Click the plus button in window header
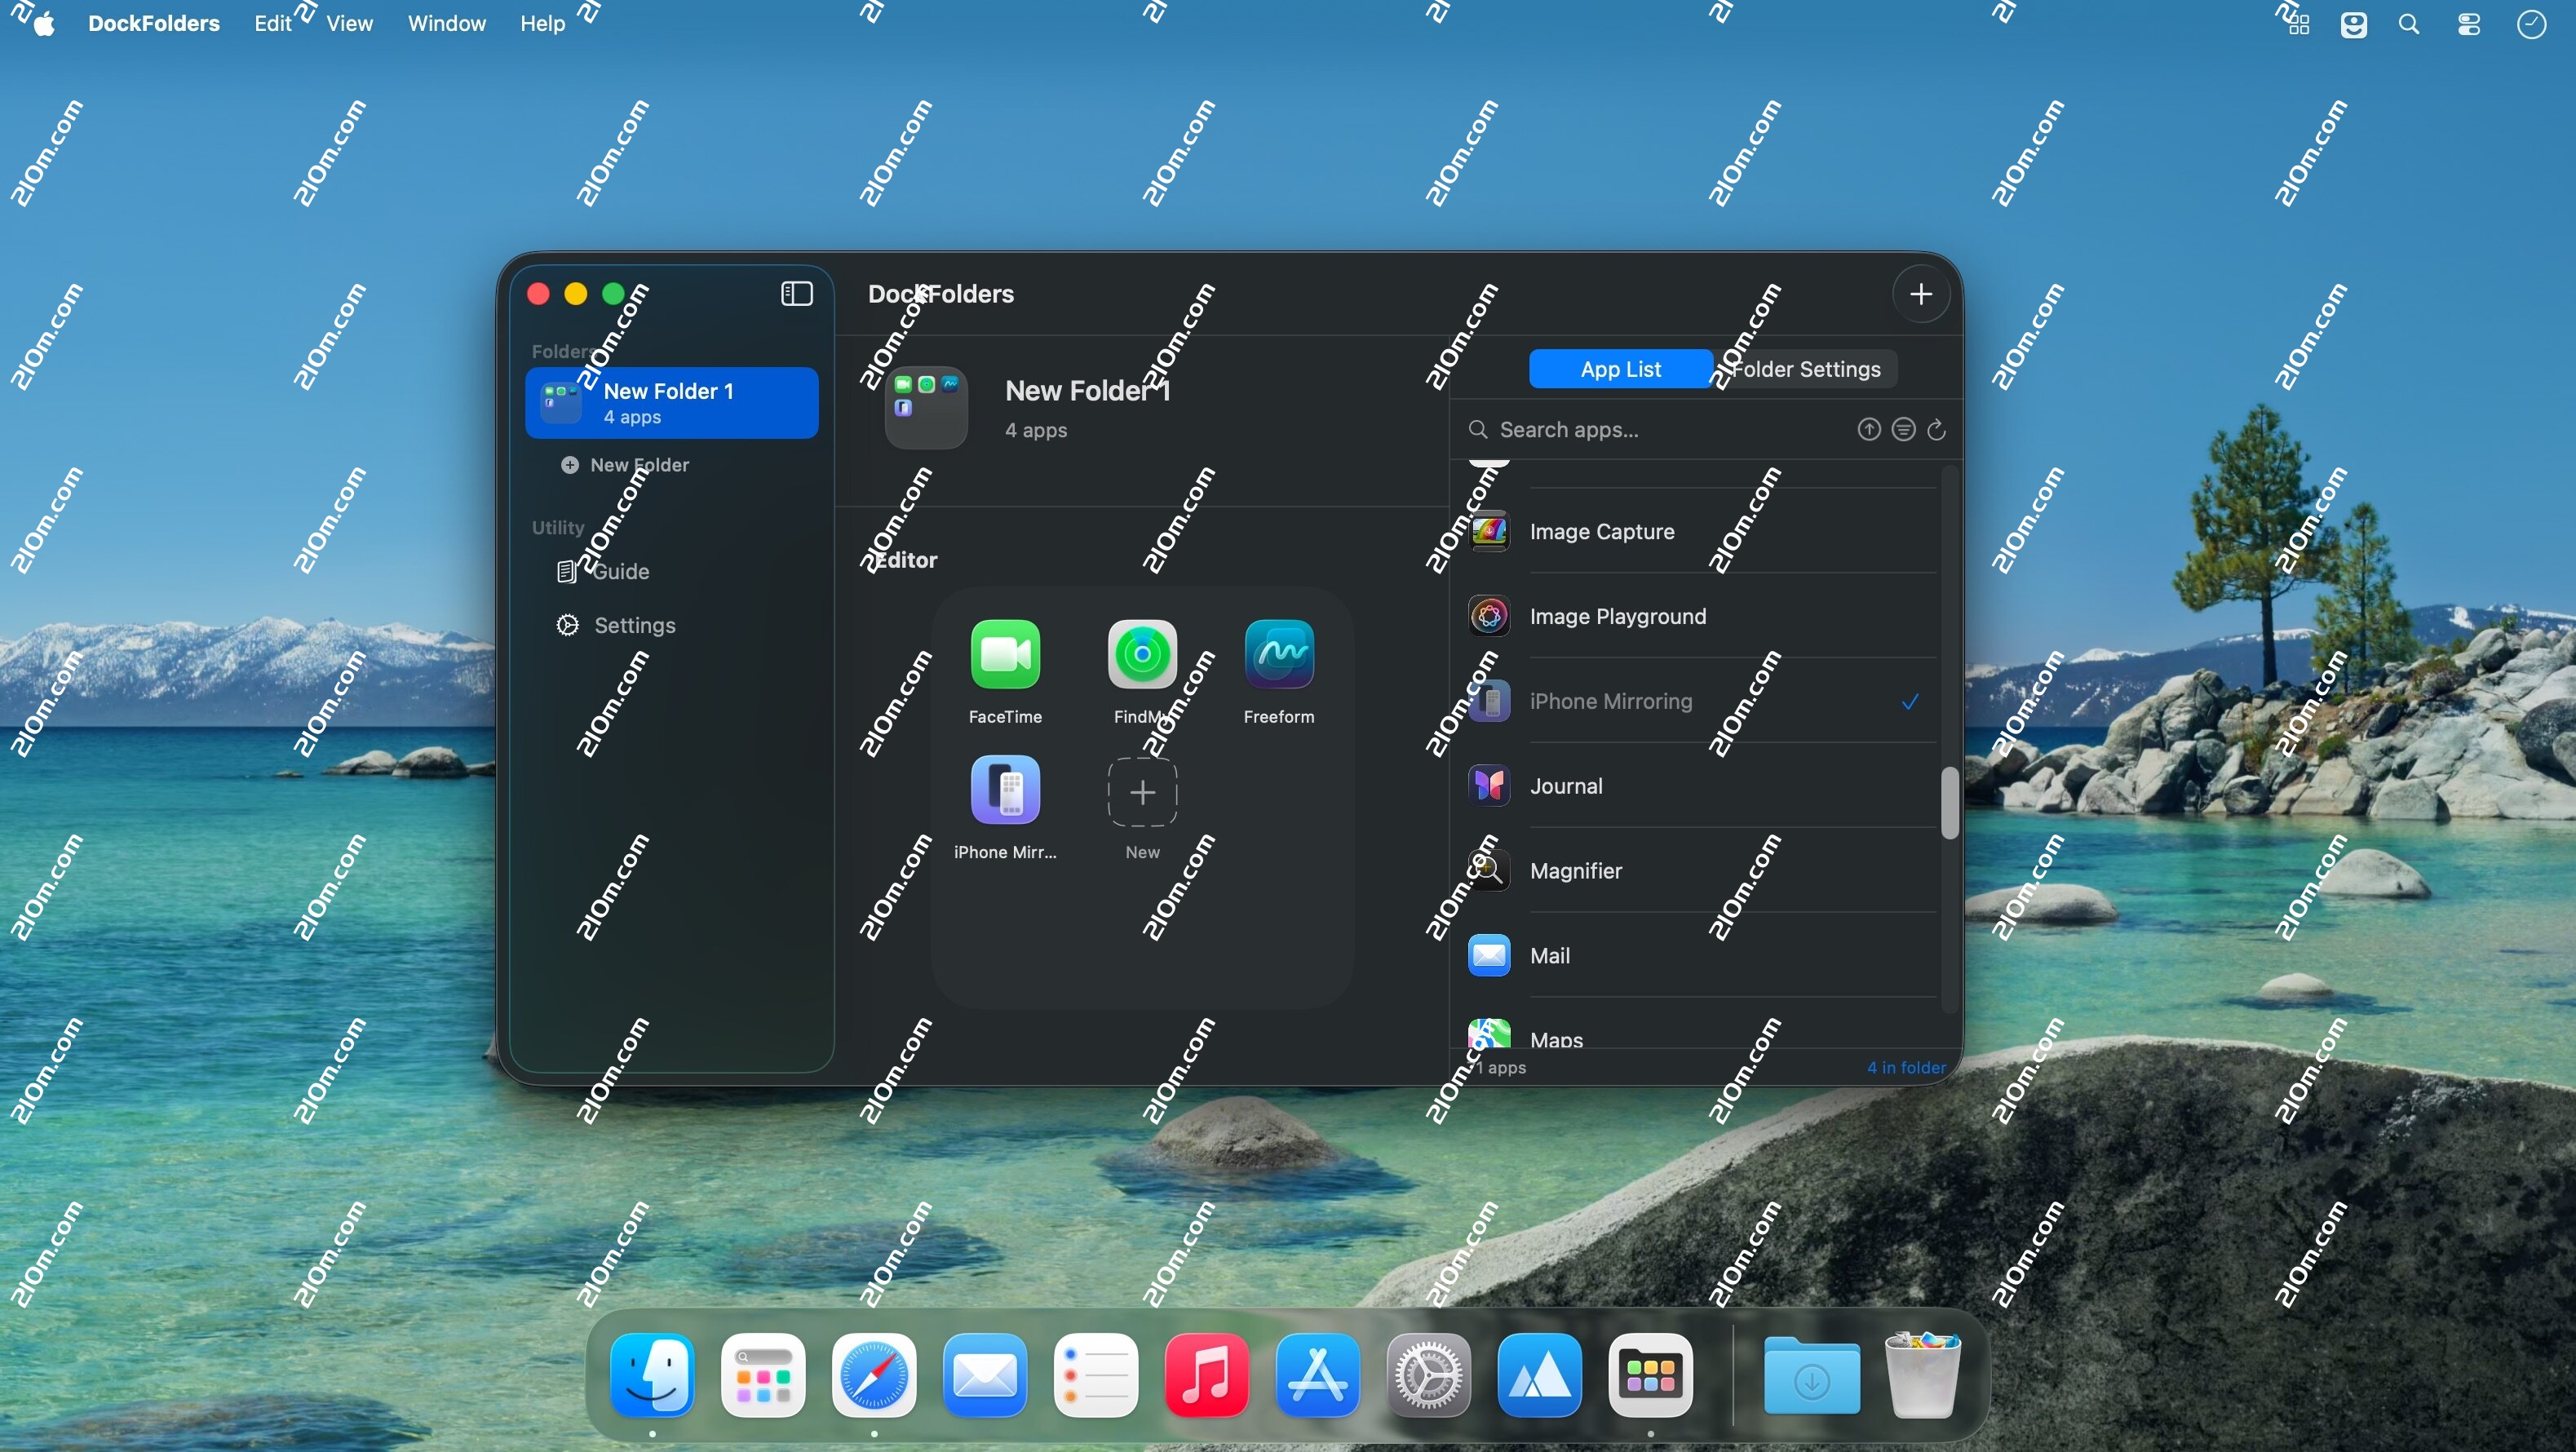Viewport: 2576px width, 1452px height. tap(1920, 294)
